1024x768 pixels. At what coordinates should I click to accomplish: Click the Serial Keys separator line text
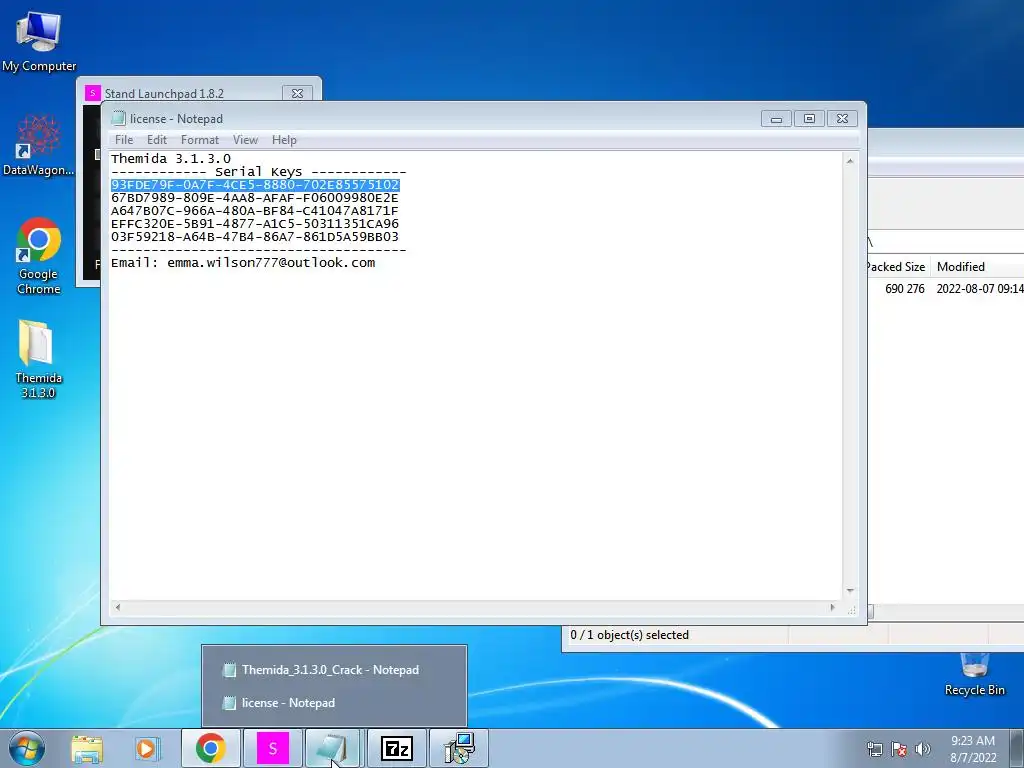point(259,172)
